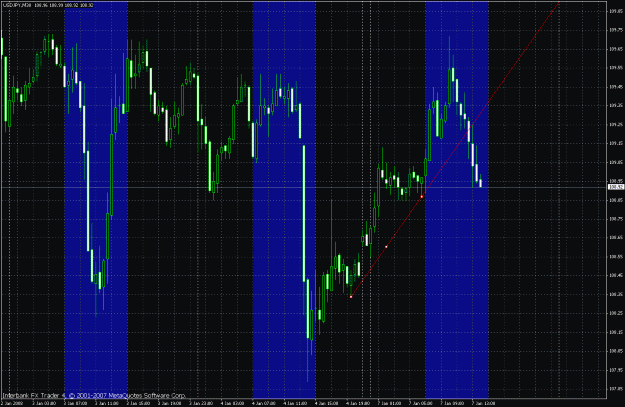Click the 109.45 price scale label
The image size is (625, 407).
click(x=616, y=87)
